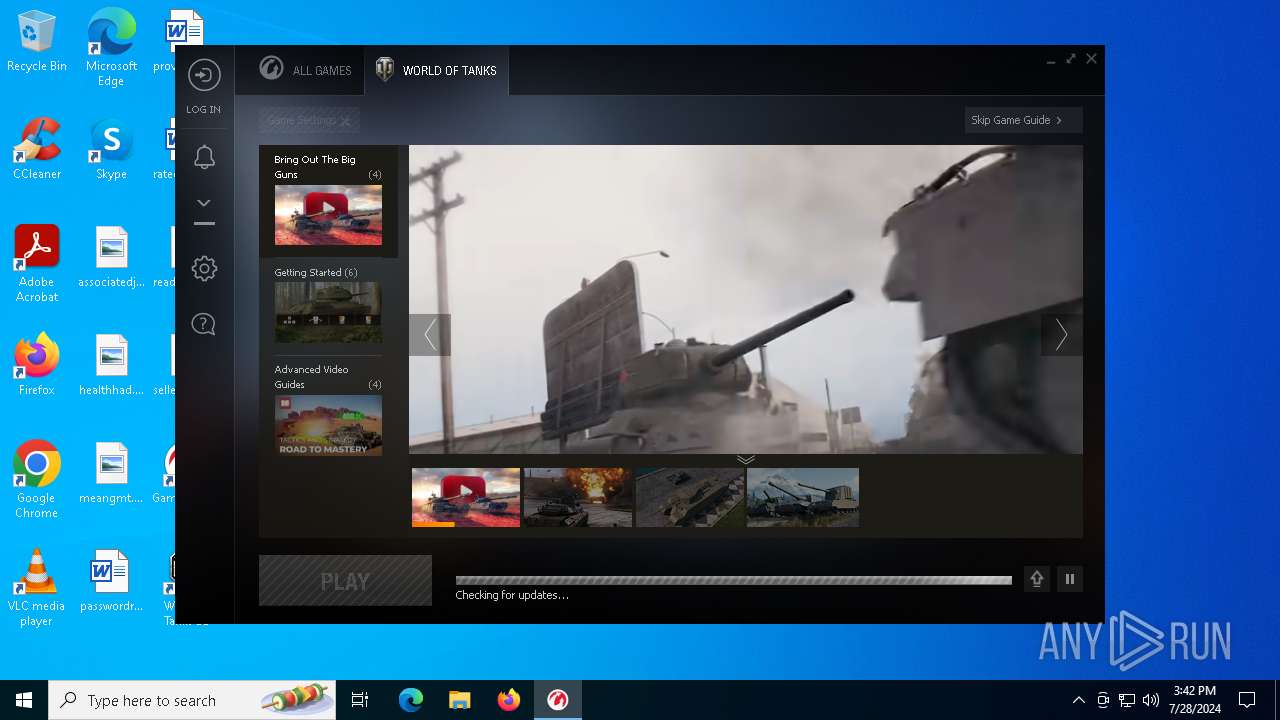This screenshot has width=1280, height=720.
Task: Open help question mark icon
Action: click(x=204, y=324)
